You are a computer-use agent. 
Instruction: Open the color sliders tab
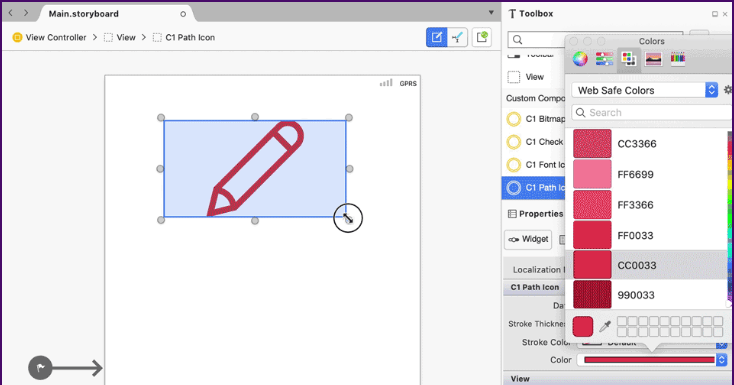point(604,59)
